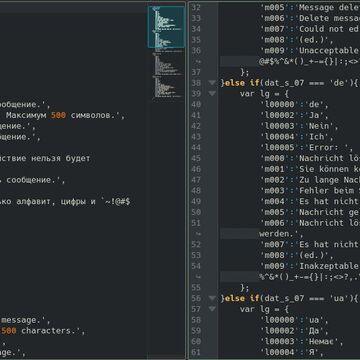This screenshot has width=360, height=360.
Task: Click line number 51 in the gutter
Action: [196, 223]
